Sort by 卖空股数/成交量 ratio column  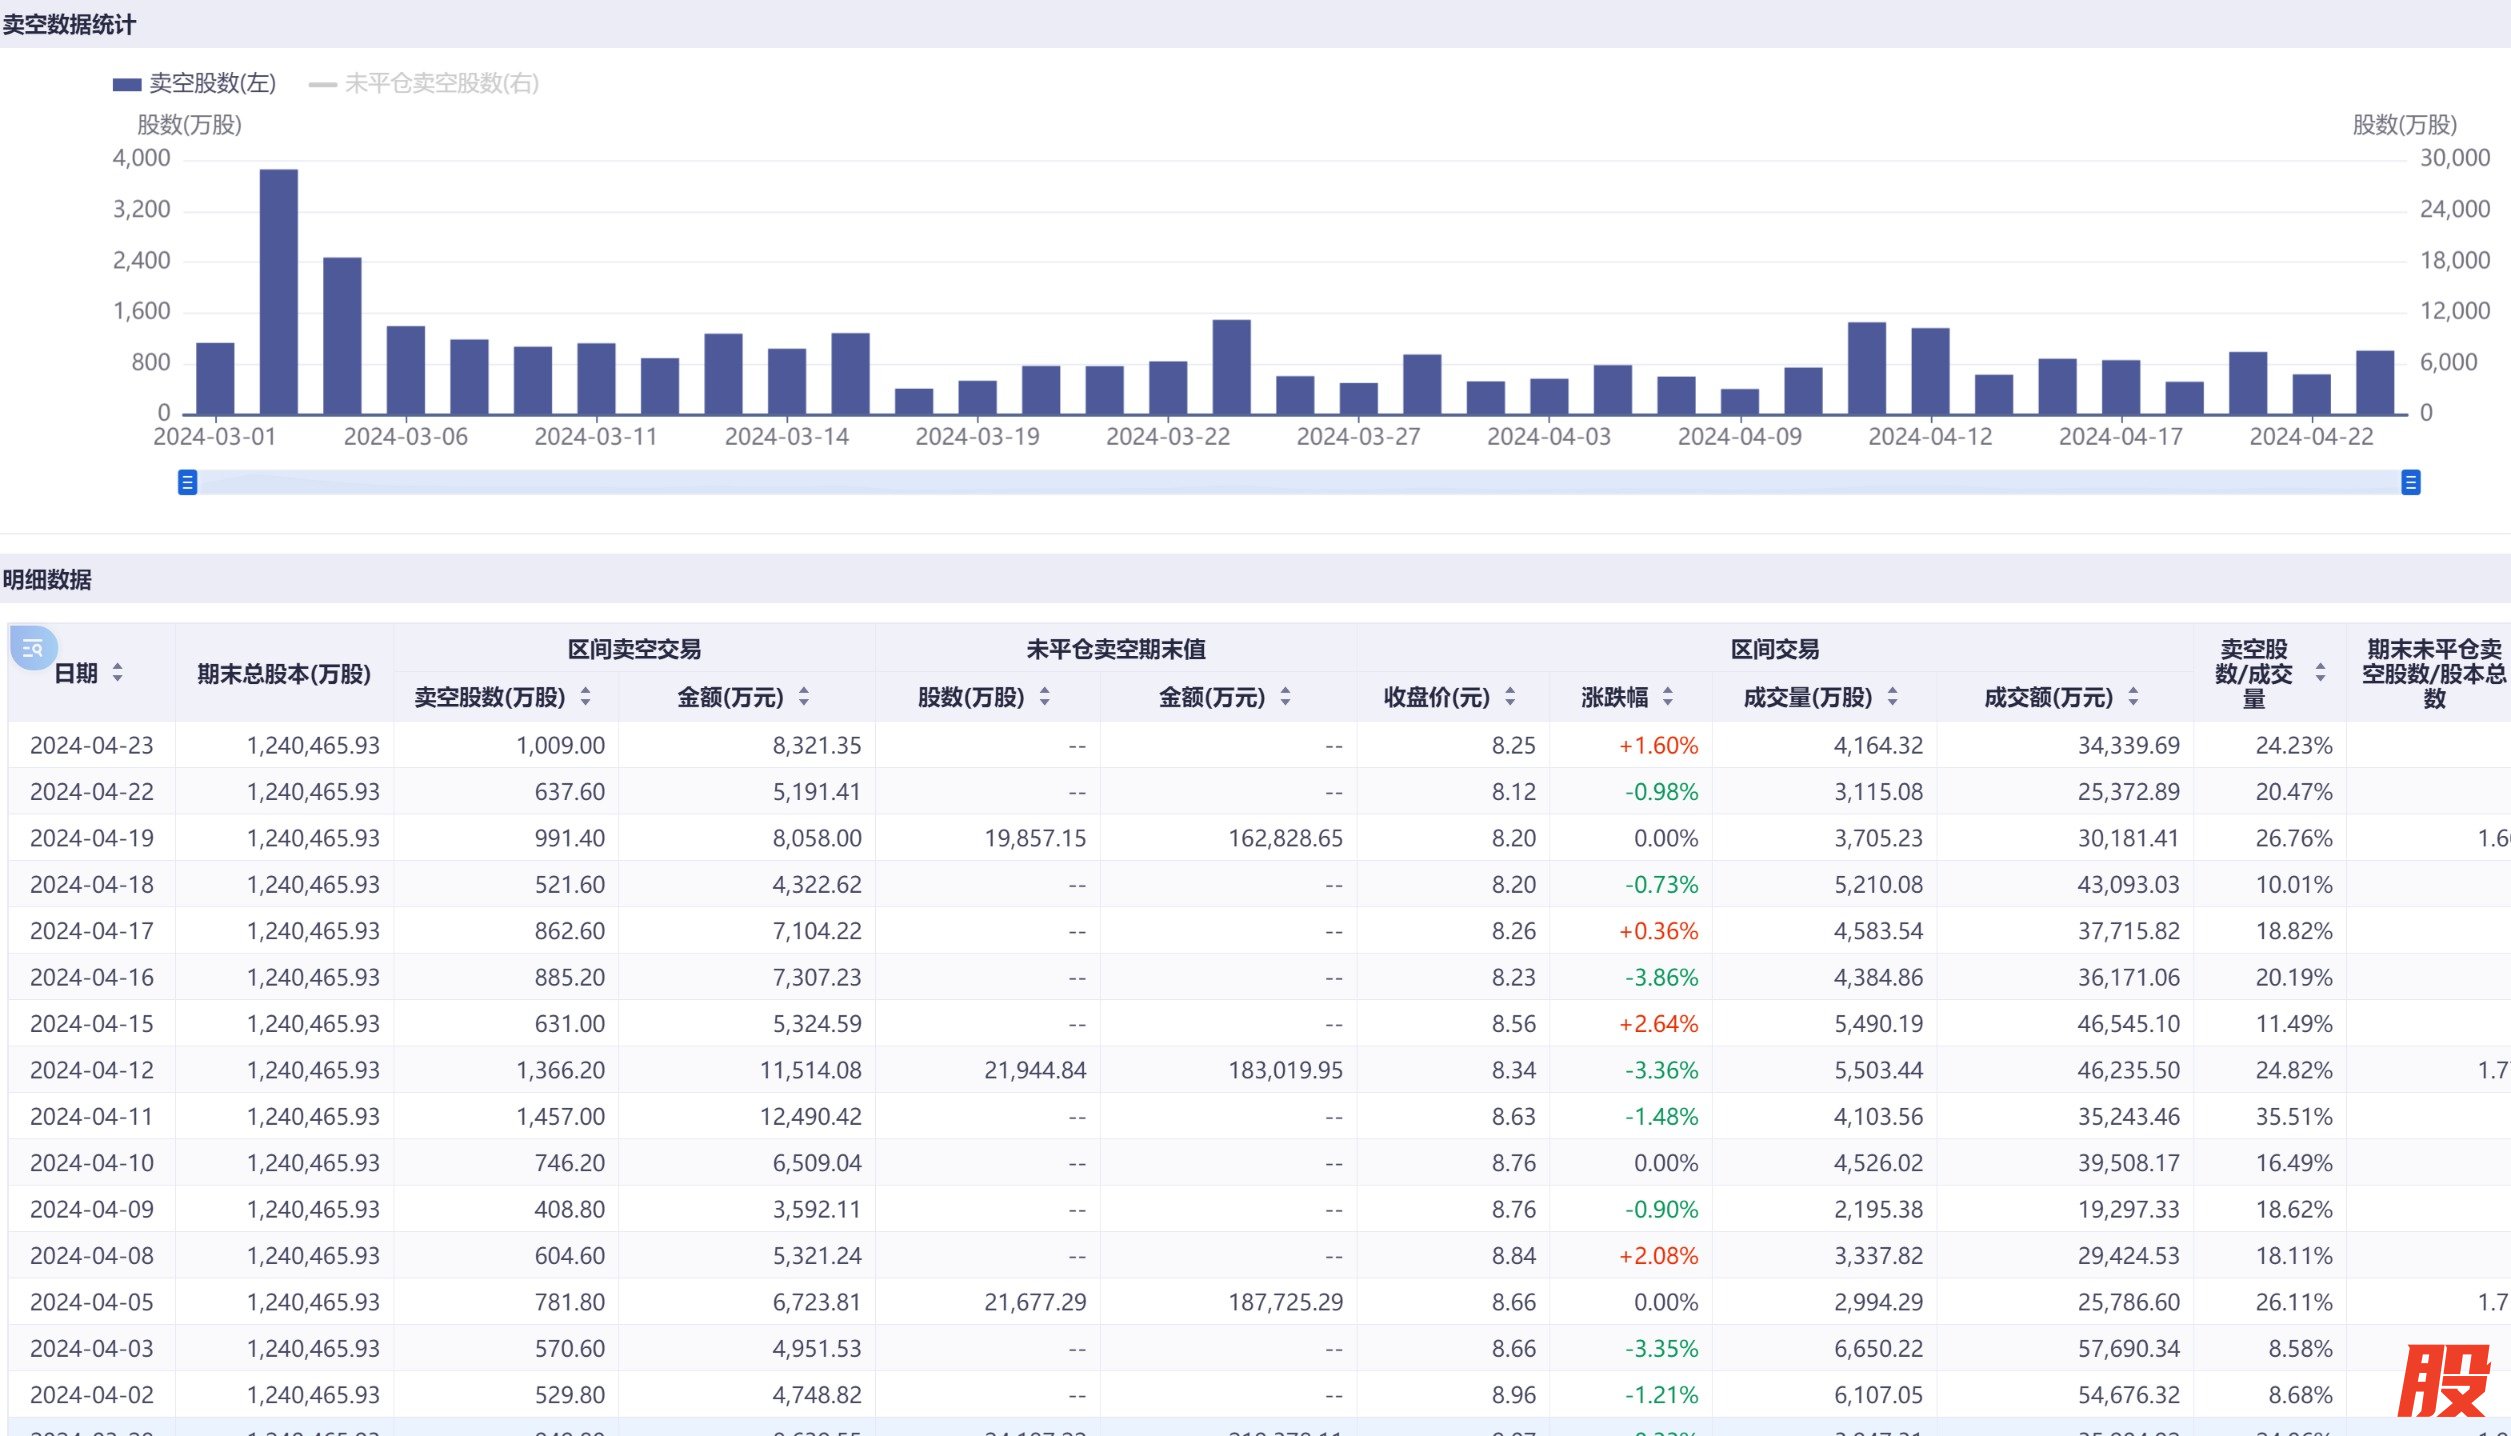point(2320,673)
